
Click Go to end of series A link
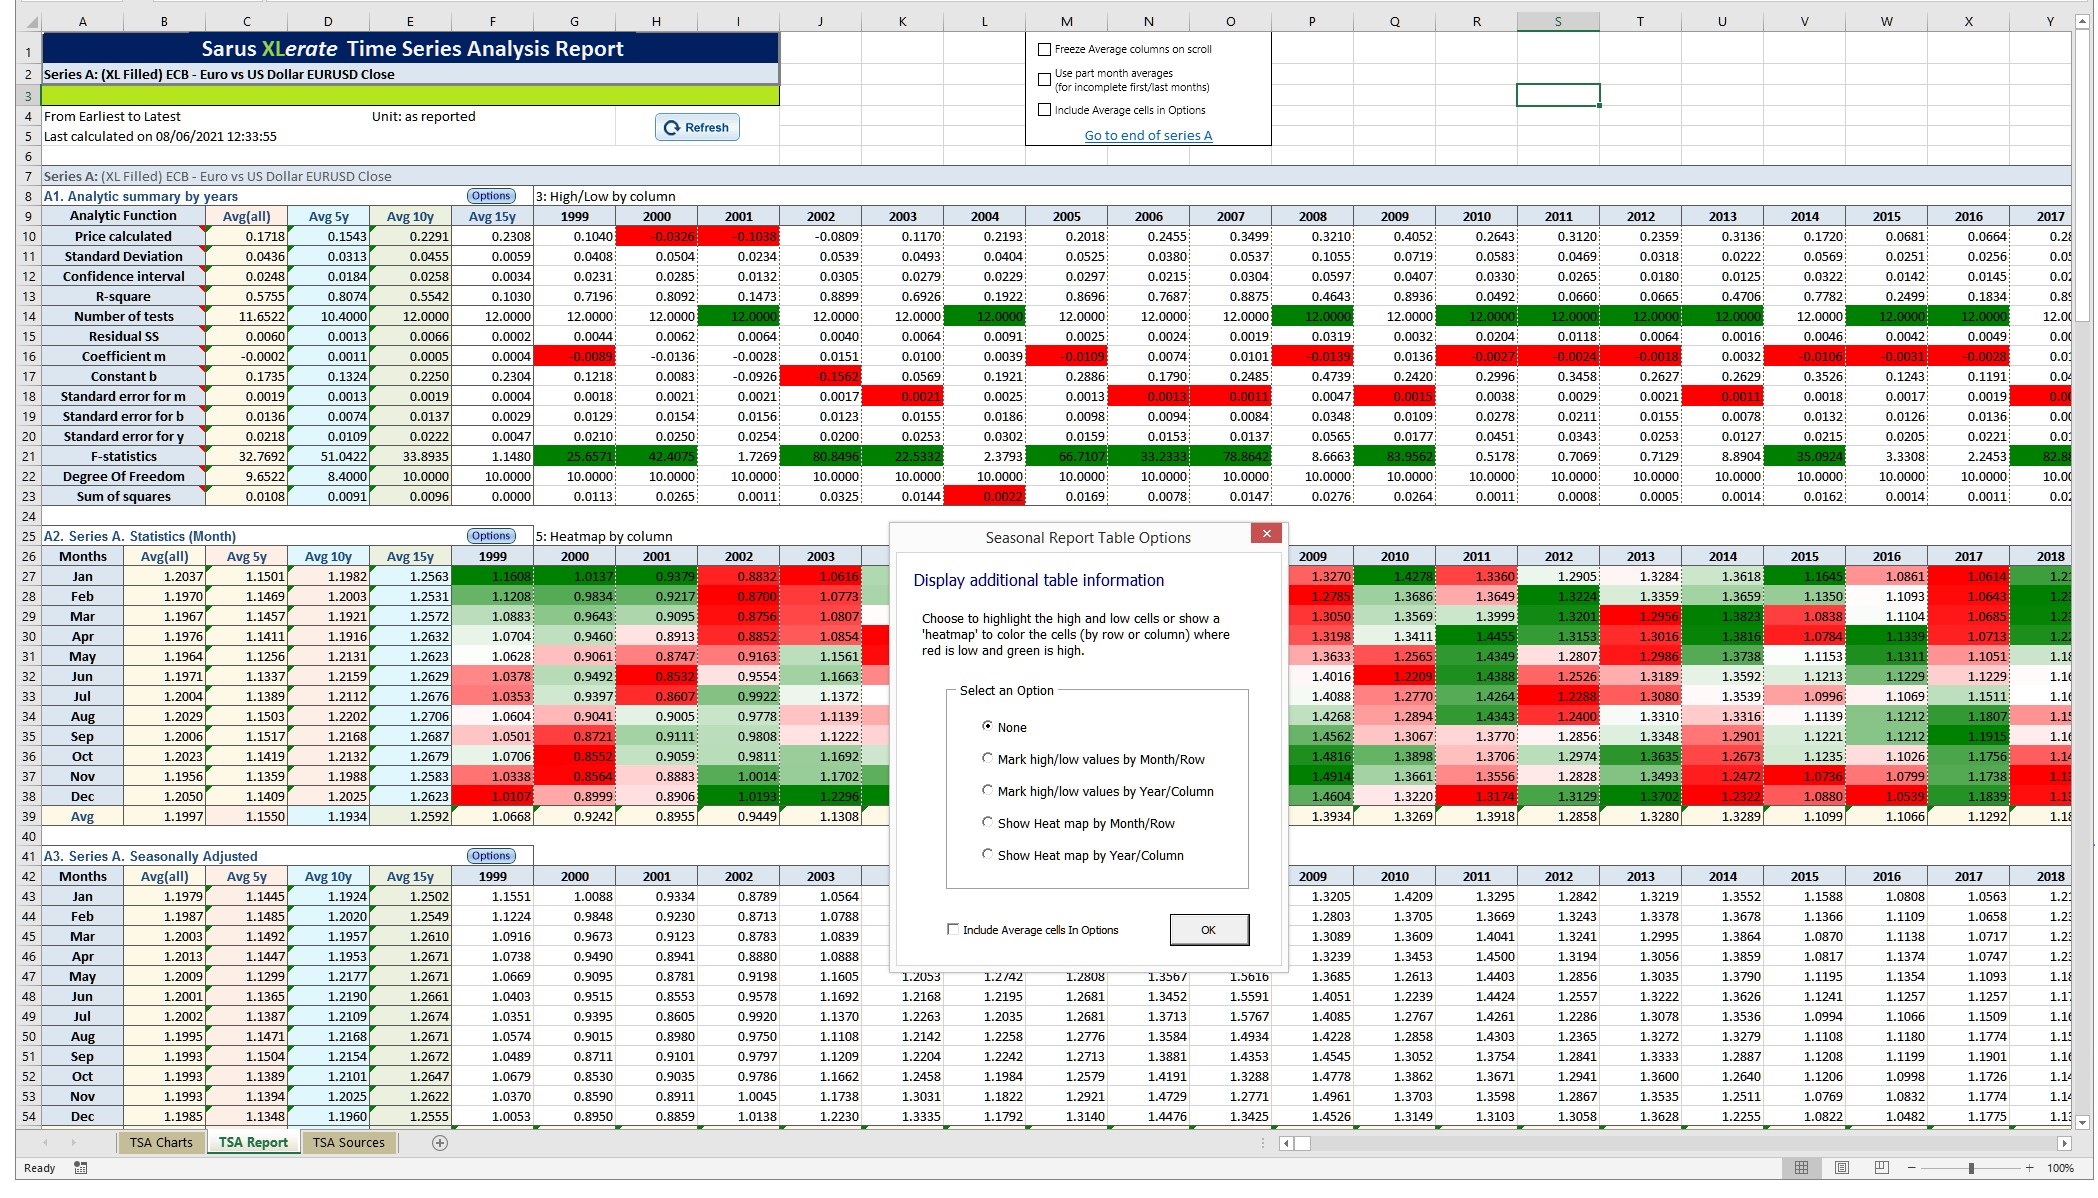[x=1148, y=136]
